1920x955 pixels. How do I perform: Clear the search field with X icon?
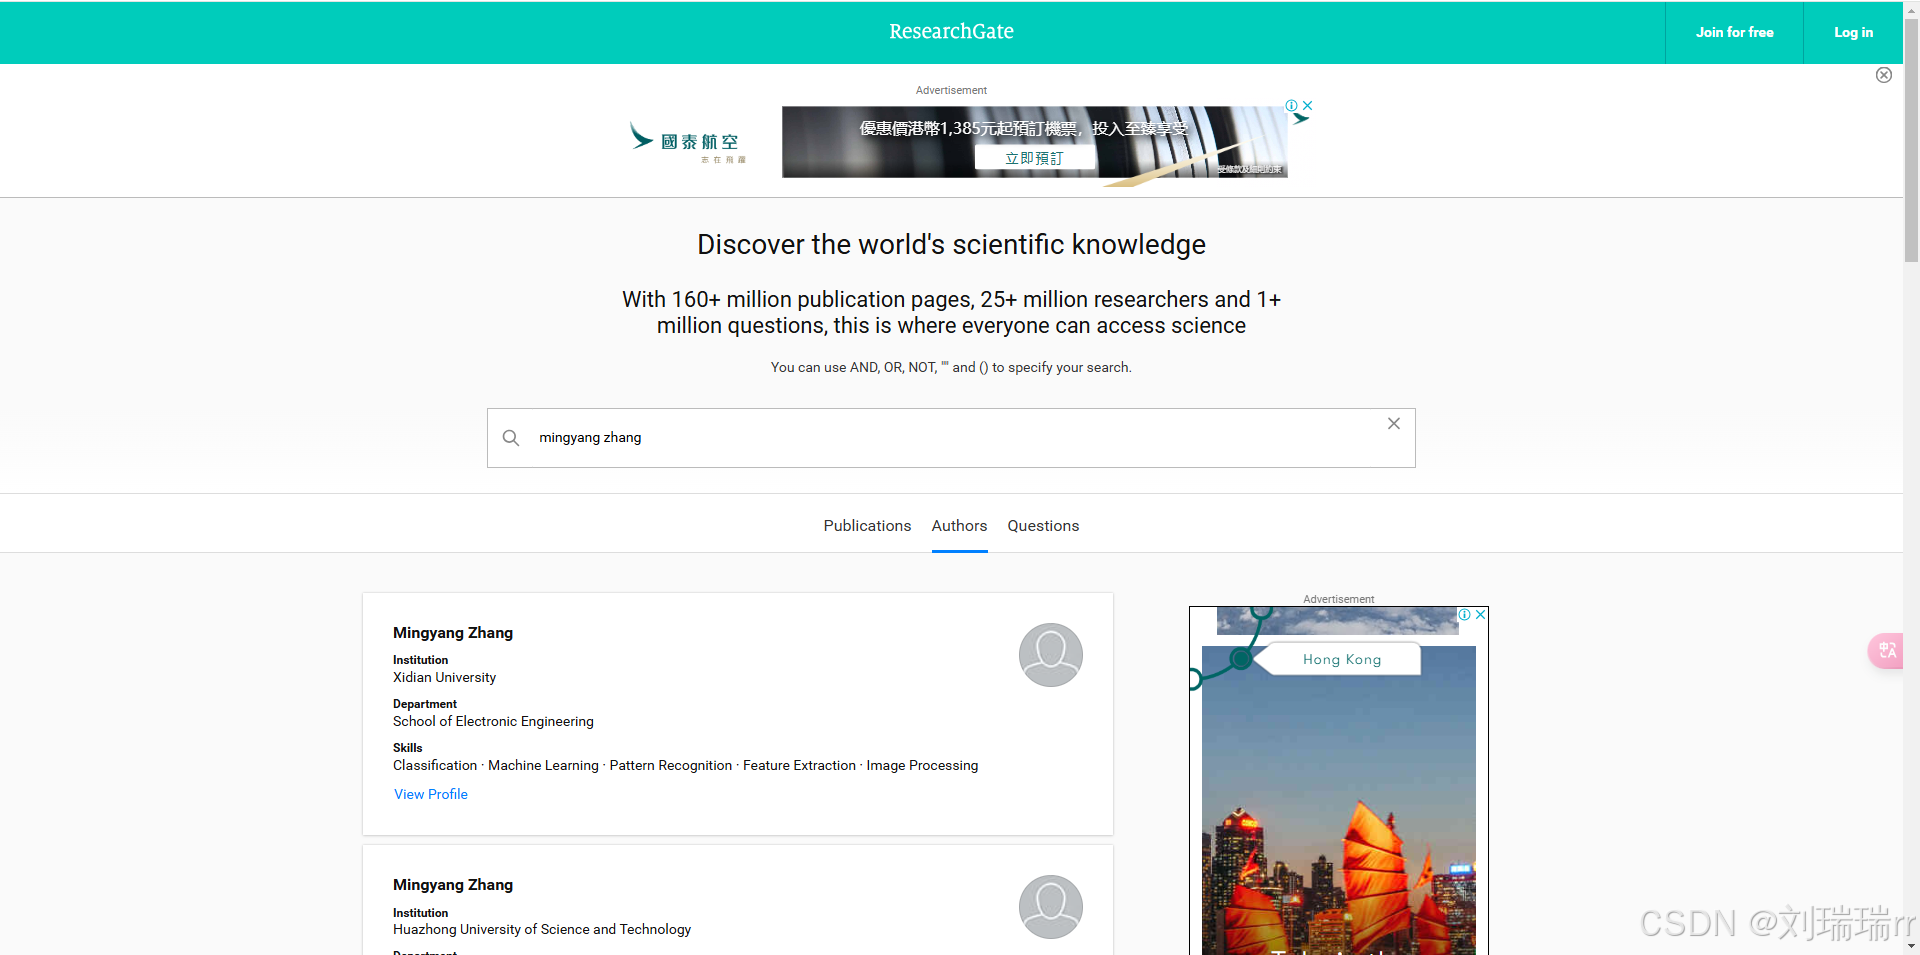tap(1393, 424)
